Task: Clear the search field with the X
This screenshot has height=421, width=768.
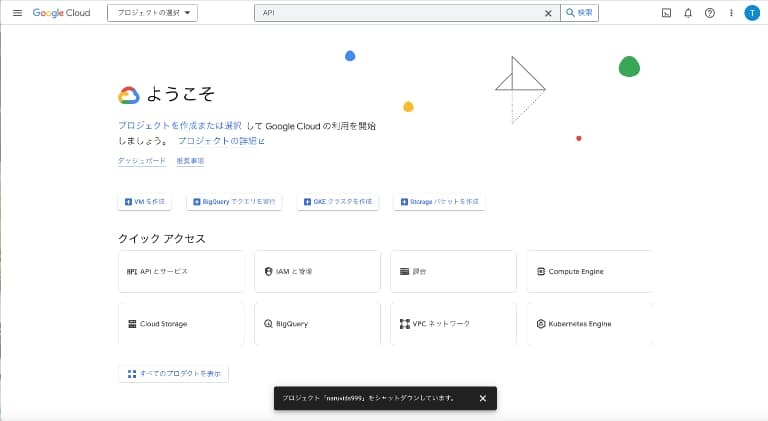Action: [x=548, y=13]
